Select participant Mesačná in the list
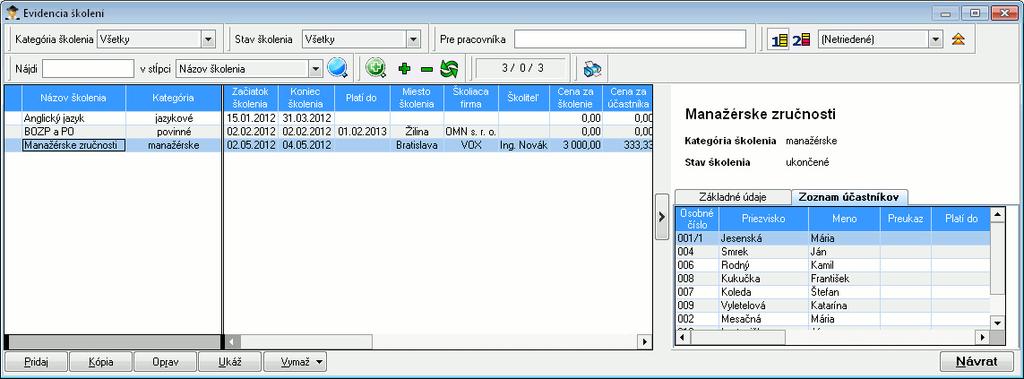1024x379 pixels. pyautogui.click(x=833, y=319)
